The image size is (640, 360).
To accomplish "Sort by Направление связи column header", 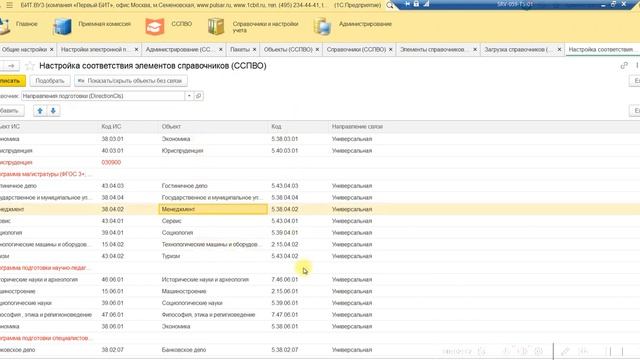I will [357, 127].
